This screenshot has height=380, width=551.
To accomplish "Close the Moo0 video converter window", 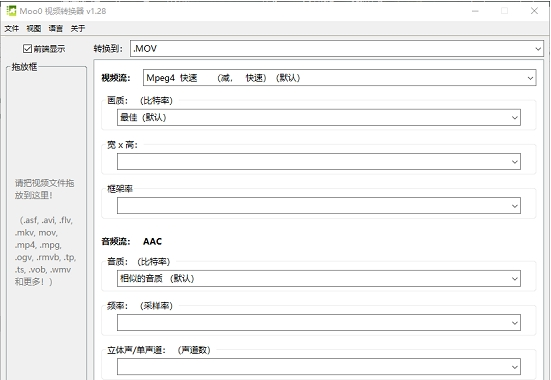I will coord(534,11).
